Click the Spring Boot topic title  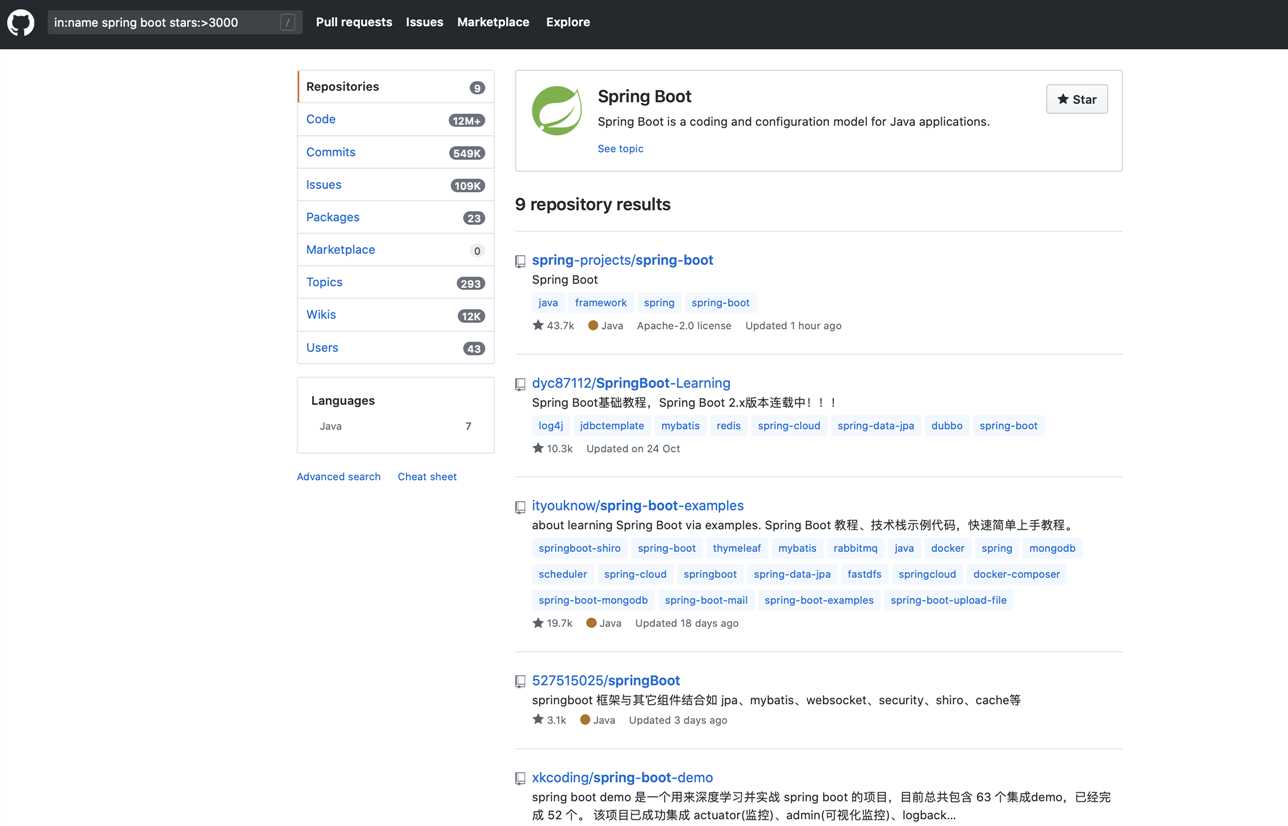645,97
